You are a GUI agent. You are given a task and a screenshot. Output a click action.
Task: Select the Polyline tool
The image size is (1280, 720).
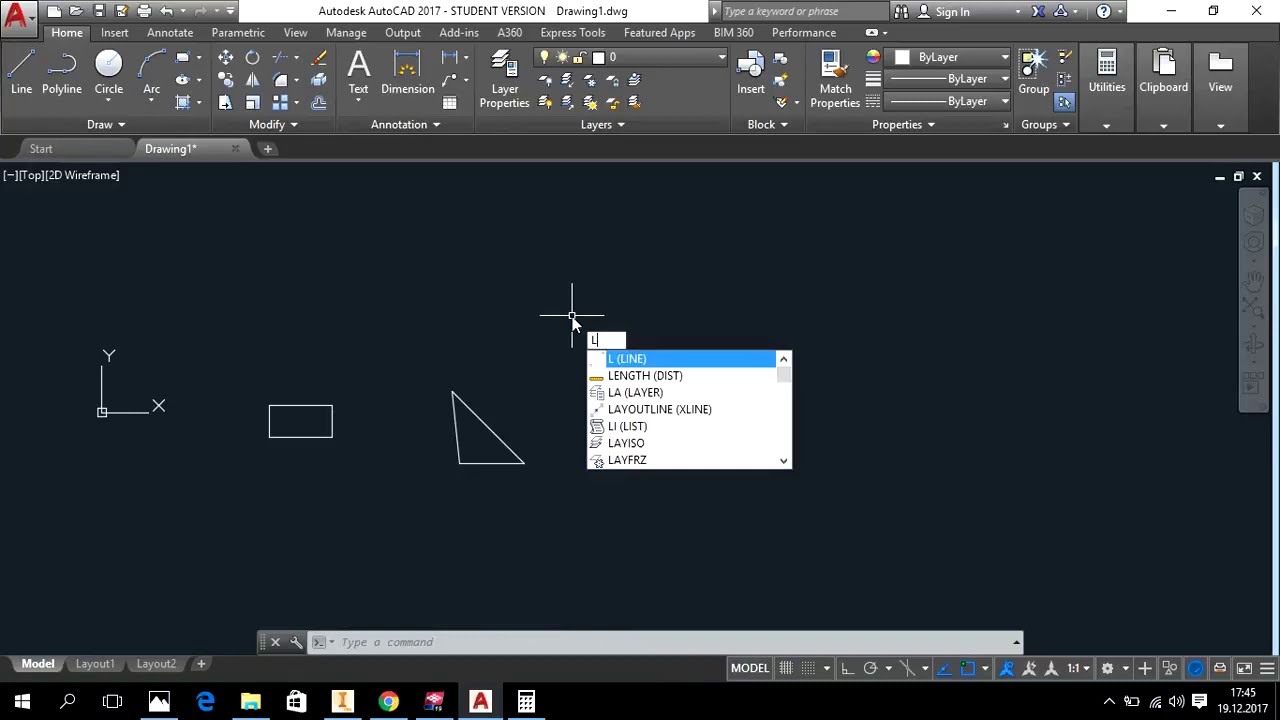(61, 74)
